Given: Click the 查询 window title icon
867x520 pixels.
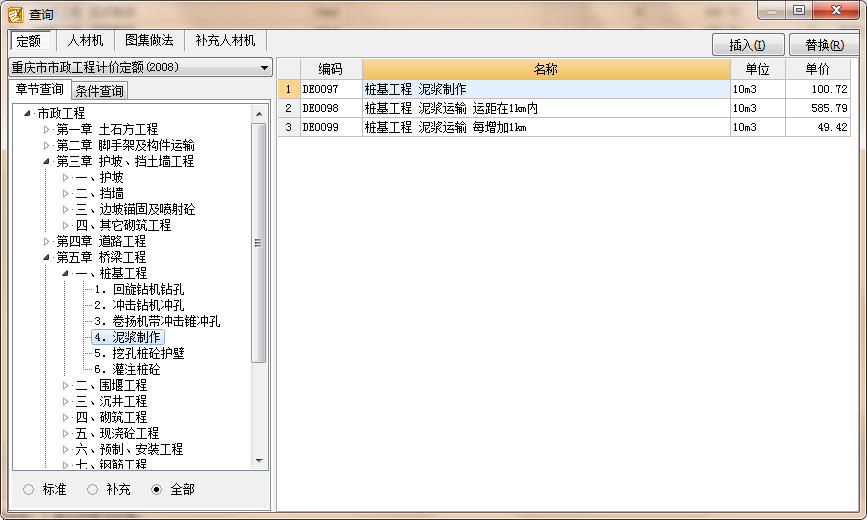Looking at the screenshot, I should click(x=15, y=14).
